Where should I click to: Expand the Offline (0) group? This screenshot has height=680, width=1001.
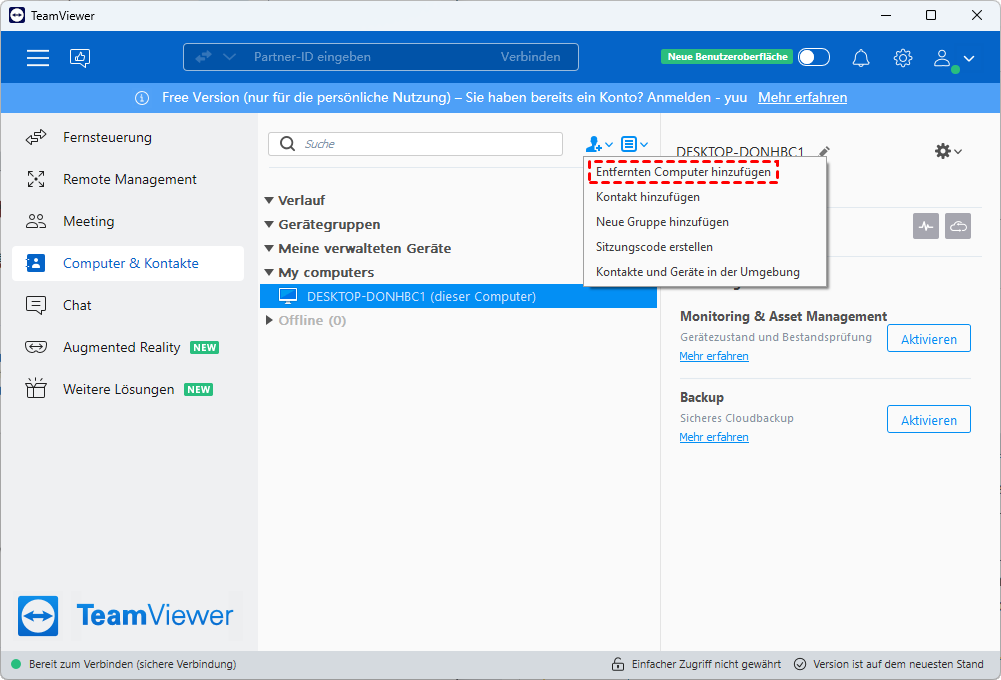click(270, 320)
